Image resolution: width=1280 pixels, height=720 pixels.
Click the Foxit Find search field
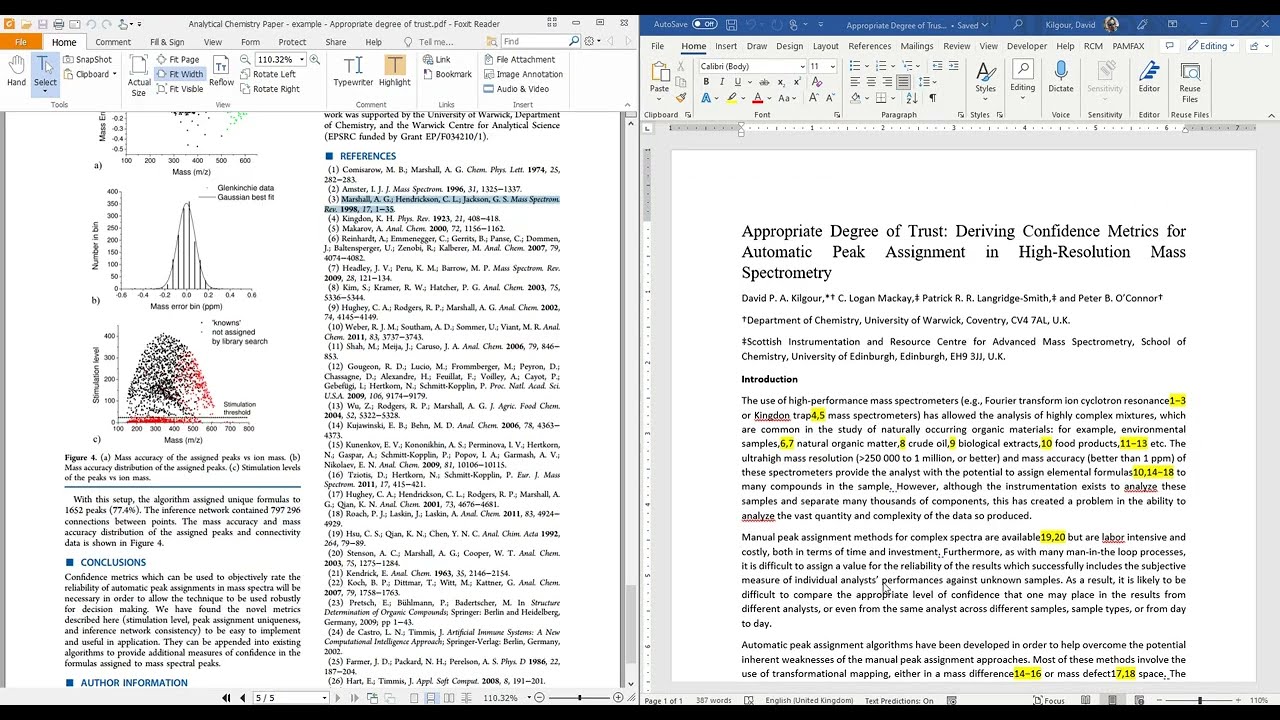coord(534,41)
